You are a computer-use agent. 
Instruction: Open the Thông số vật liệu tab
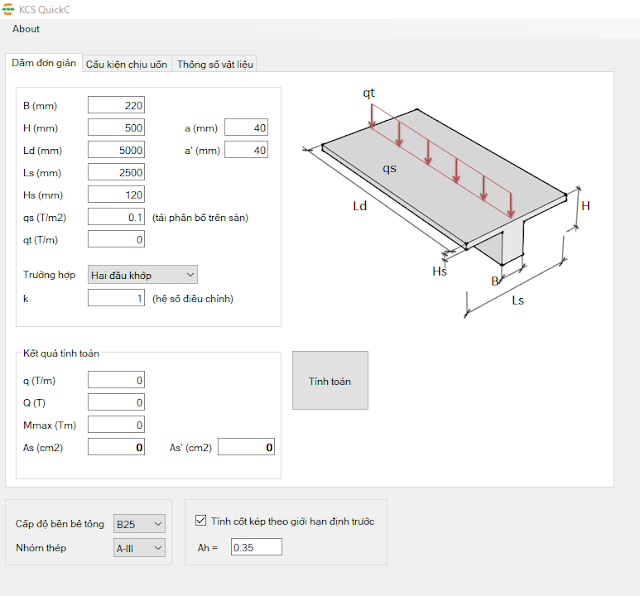tap(215, 64)
